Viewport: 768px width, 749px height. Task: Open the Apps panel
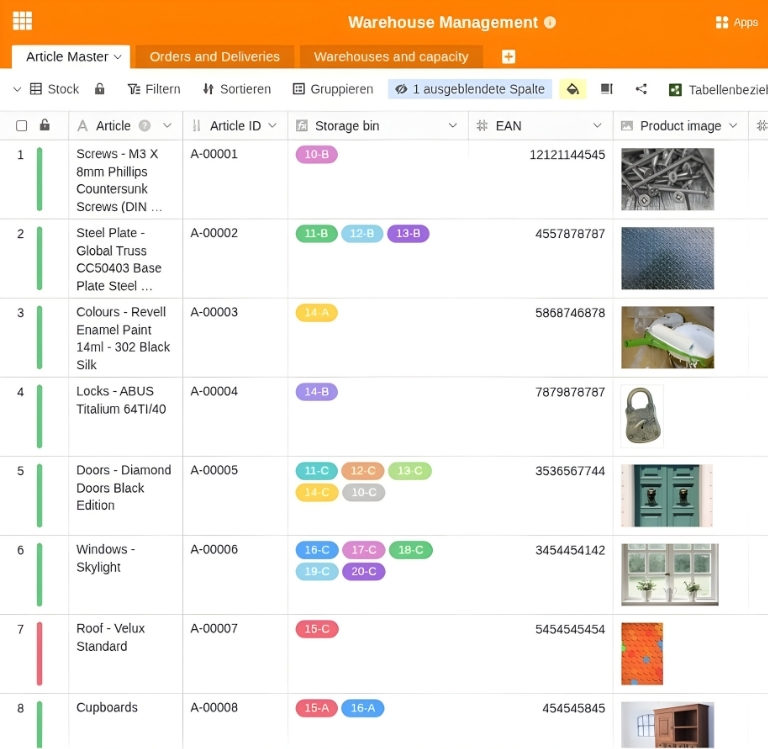click(737, 22)
